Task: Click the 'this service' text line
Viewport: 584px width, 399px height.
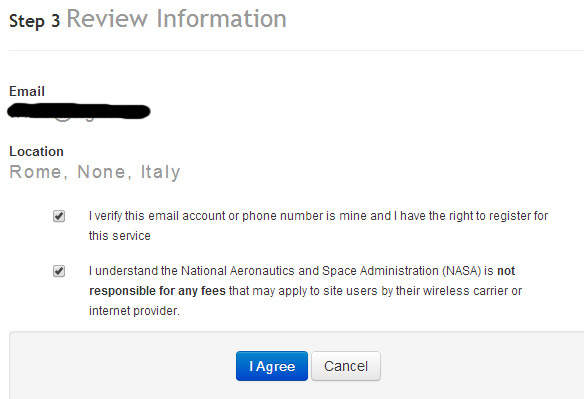Action: click(x=120, y=236)
